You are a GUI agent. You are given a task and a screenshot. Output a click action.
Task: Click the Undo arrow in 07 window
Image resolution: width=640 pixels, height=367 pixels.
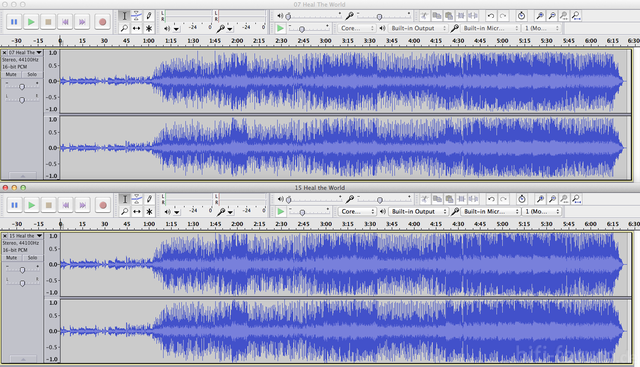[491, 16]
